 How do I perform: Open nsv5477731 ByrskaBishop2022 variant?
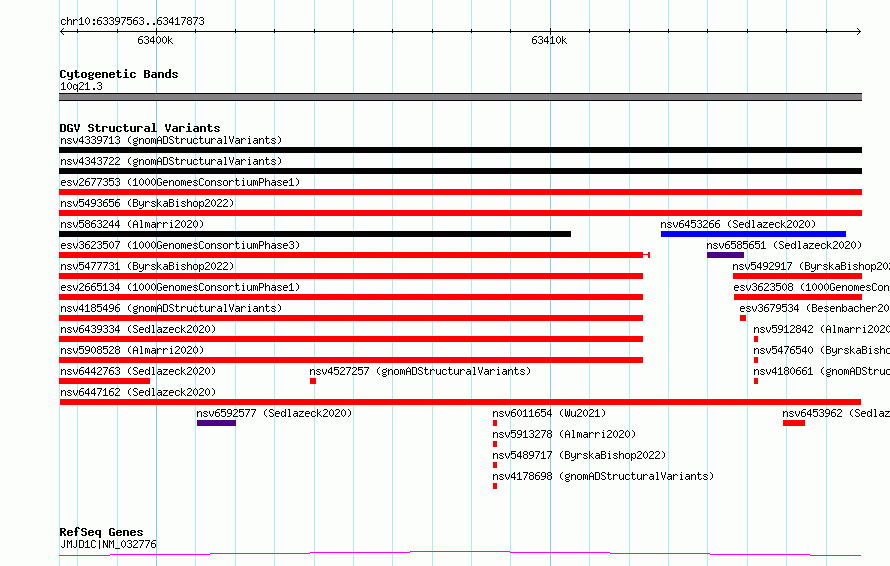pos(147,266)
